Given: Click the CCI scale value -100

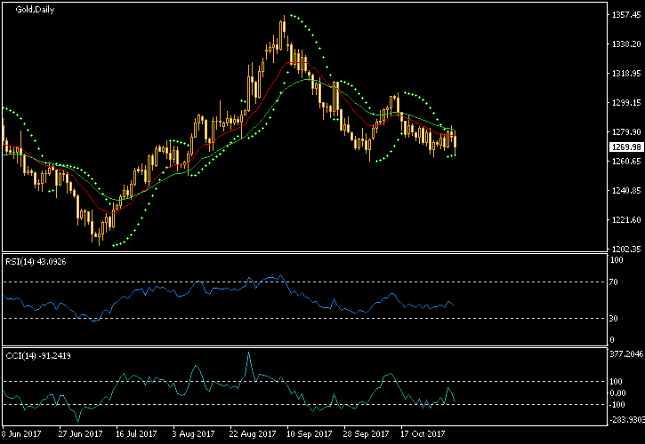Looking at the screenshot, I should coord(617,405).
